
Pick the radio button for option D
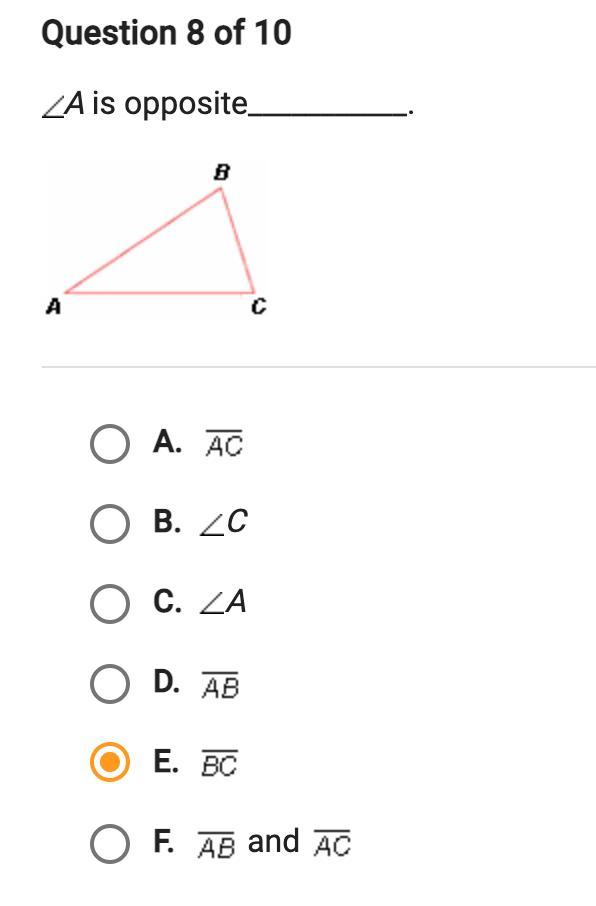coord(110,684)
